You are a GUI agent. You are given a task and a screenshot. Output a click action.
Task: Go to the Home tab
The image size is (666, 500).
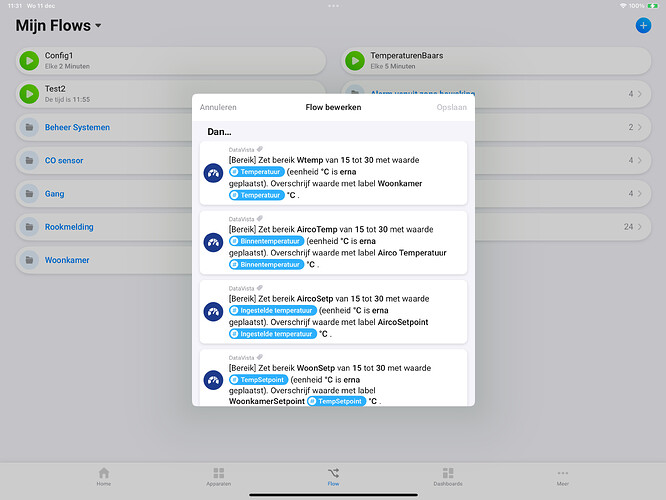[x=104, y=477]
